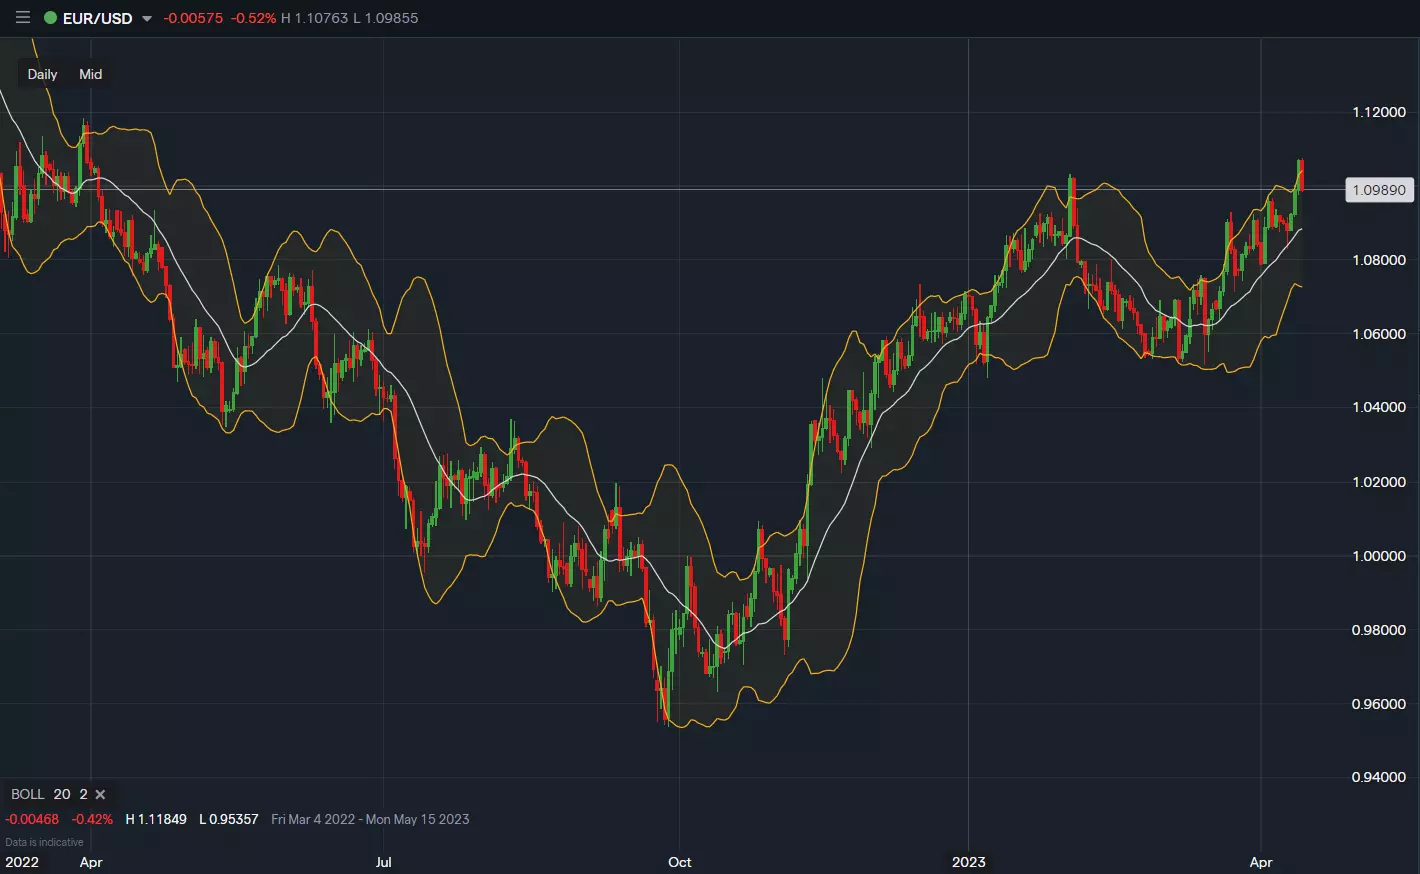Click the -0.52% percent change in header
This screenshot has width=1420, height=874.
253,18
